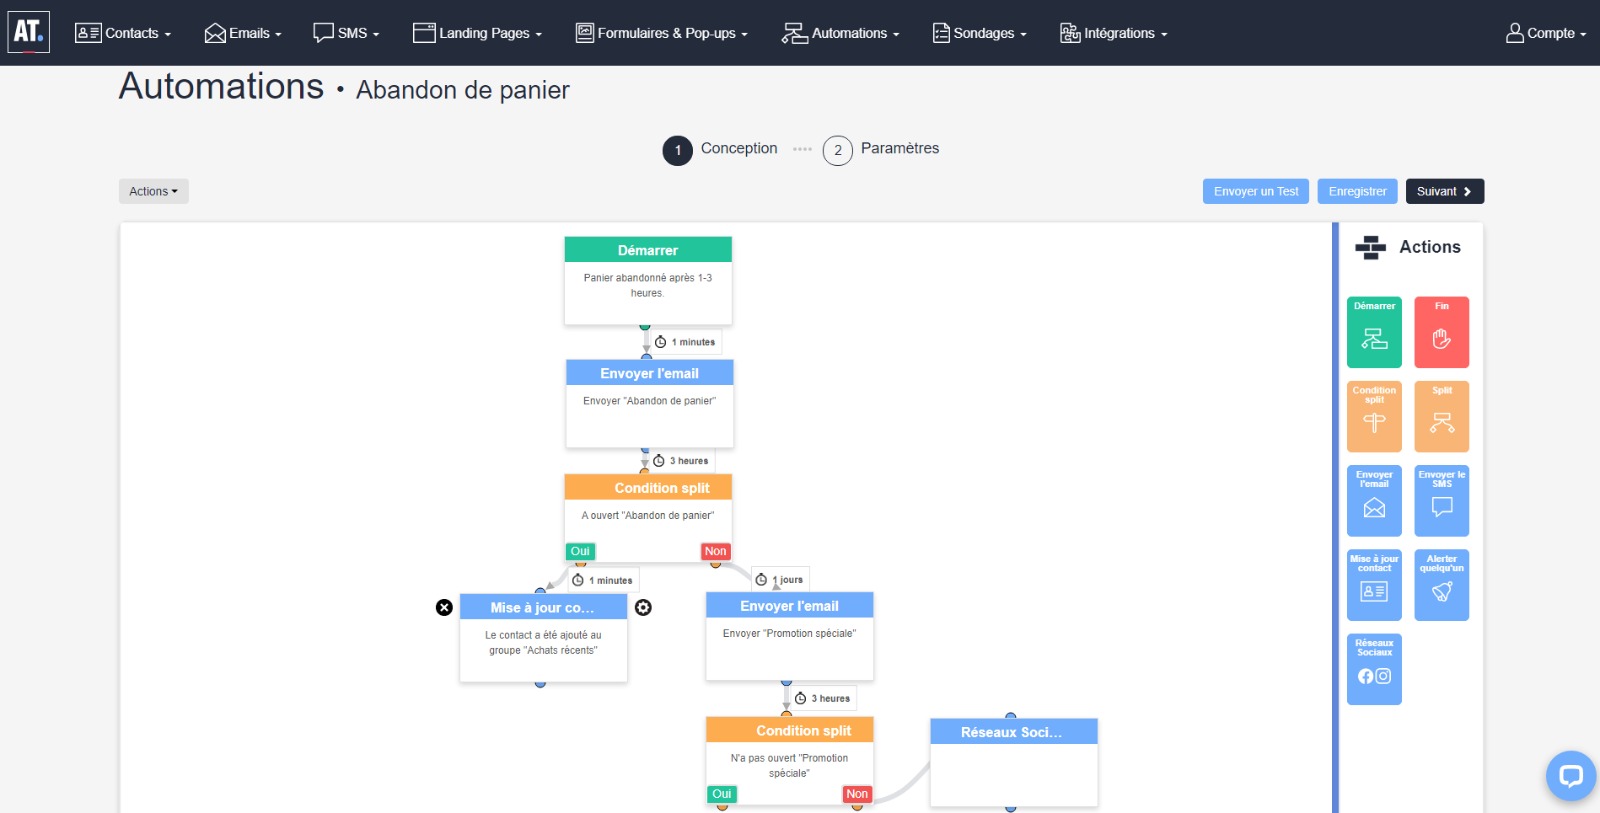Choose the Split action tile
Image resolution: width=1600 pixels, height=813 pixels.
tap(1441, 416)
